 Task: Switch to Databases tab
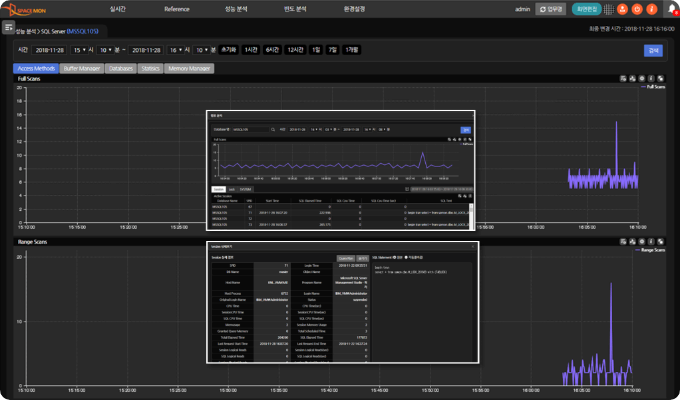121,69
